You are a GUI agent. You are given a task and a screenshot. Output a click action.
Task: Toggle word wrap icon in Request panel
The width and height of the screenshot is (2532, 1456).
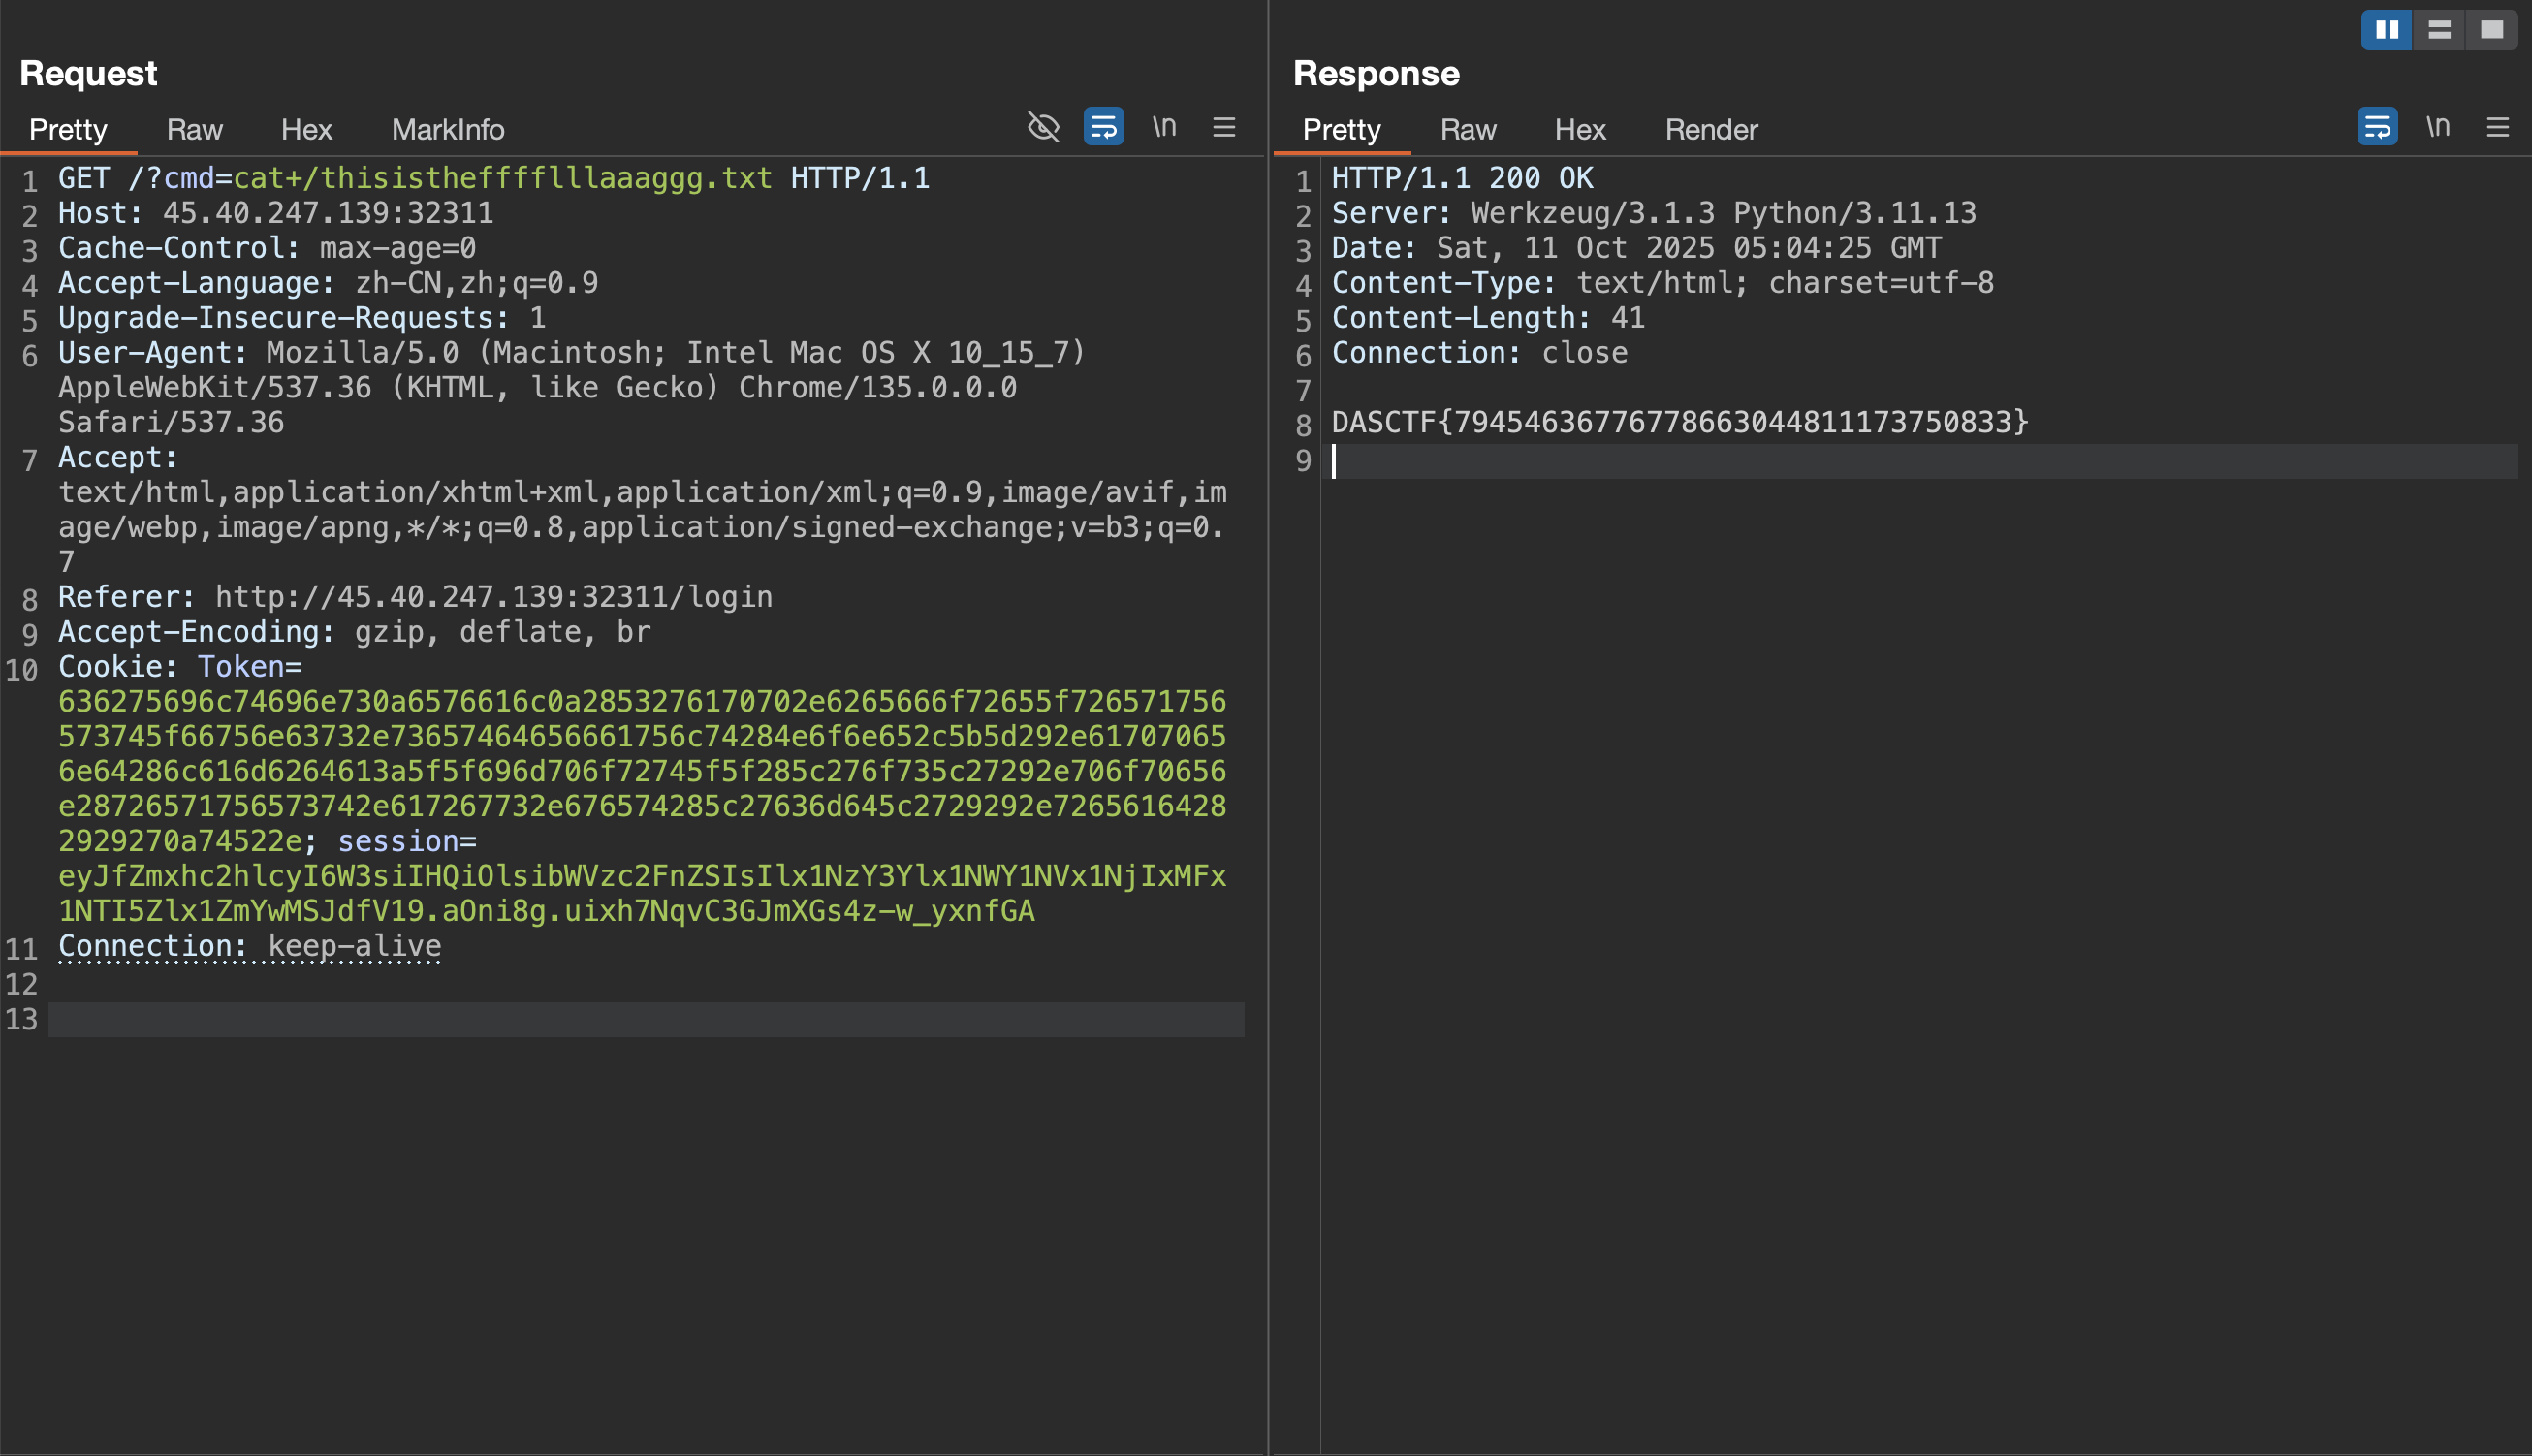click(1103, 127)
